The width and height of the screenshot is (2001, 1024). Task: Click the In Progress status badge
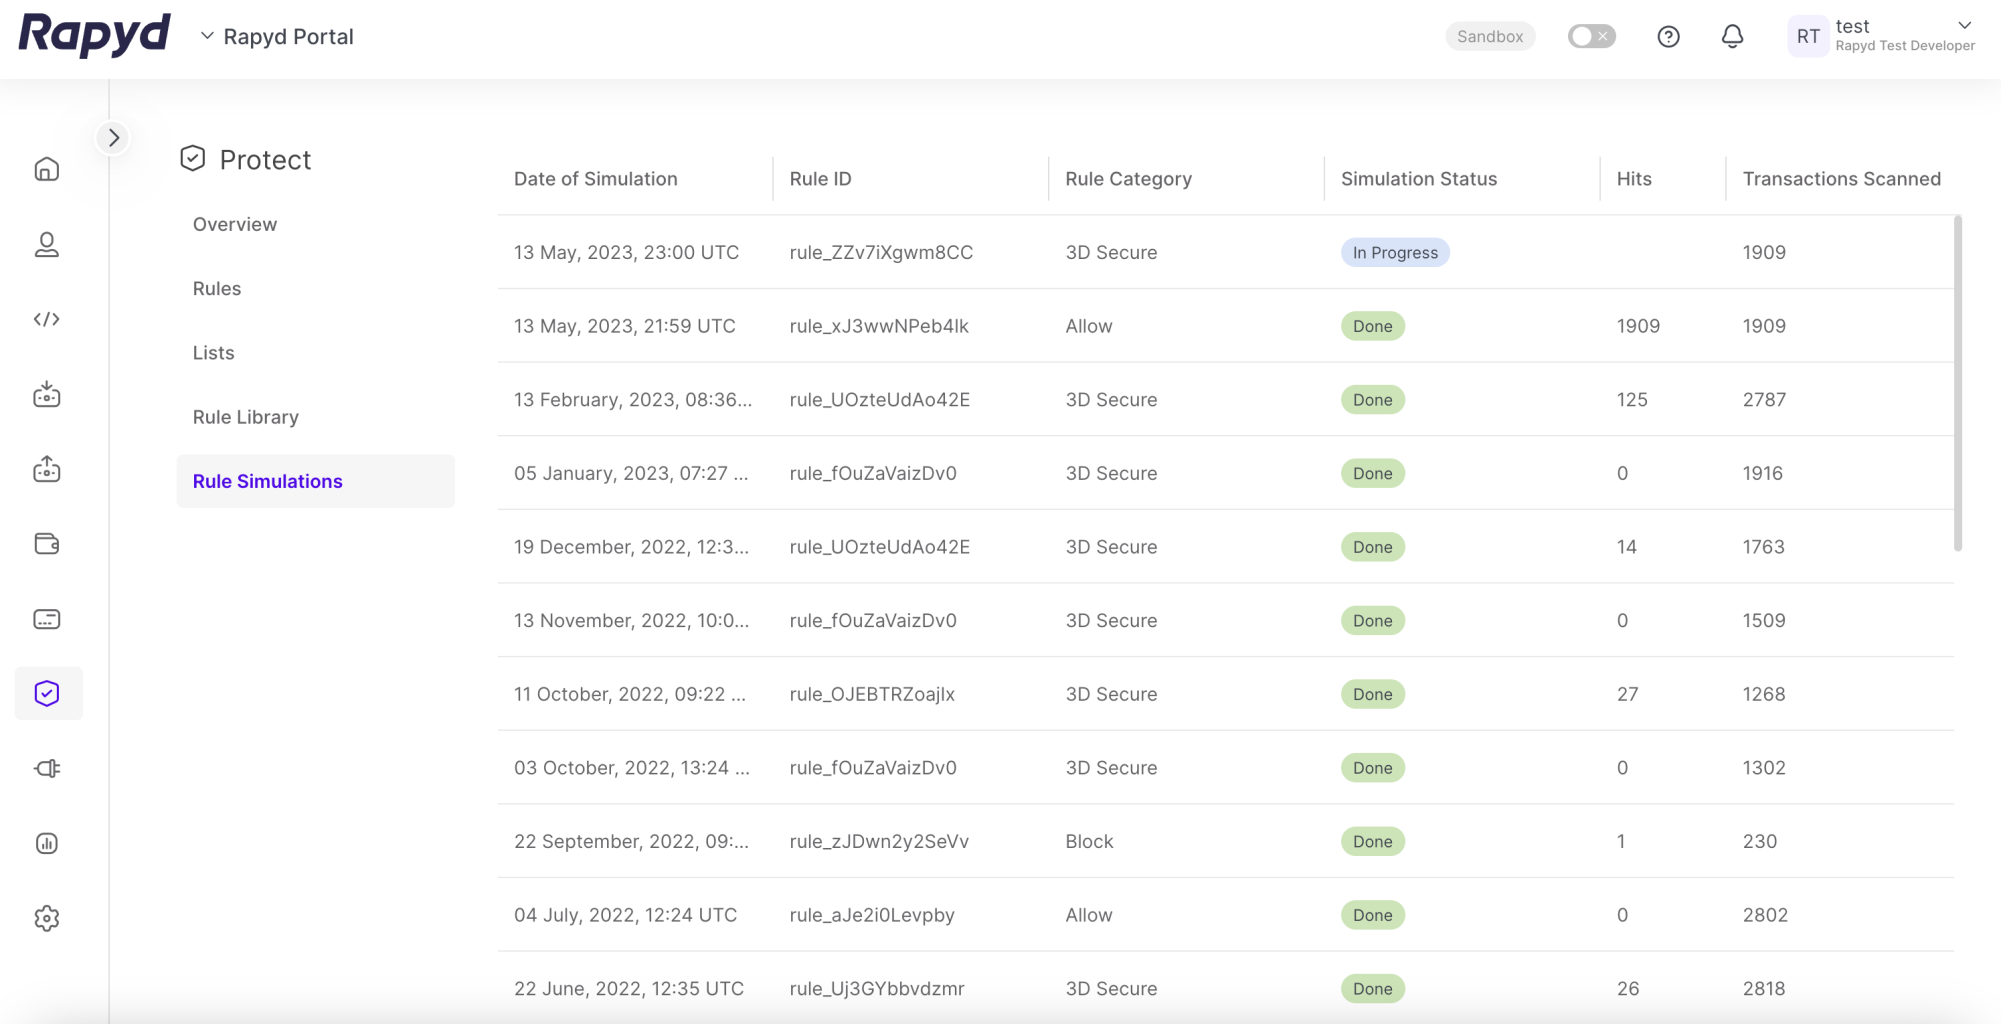tap(1394, 252)
